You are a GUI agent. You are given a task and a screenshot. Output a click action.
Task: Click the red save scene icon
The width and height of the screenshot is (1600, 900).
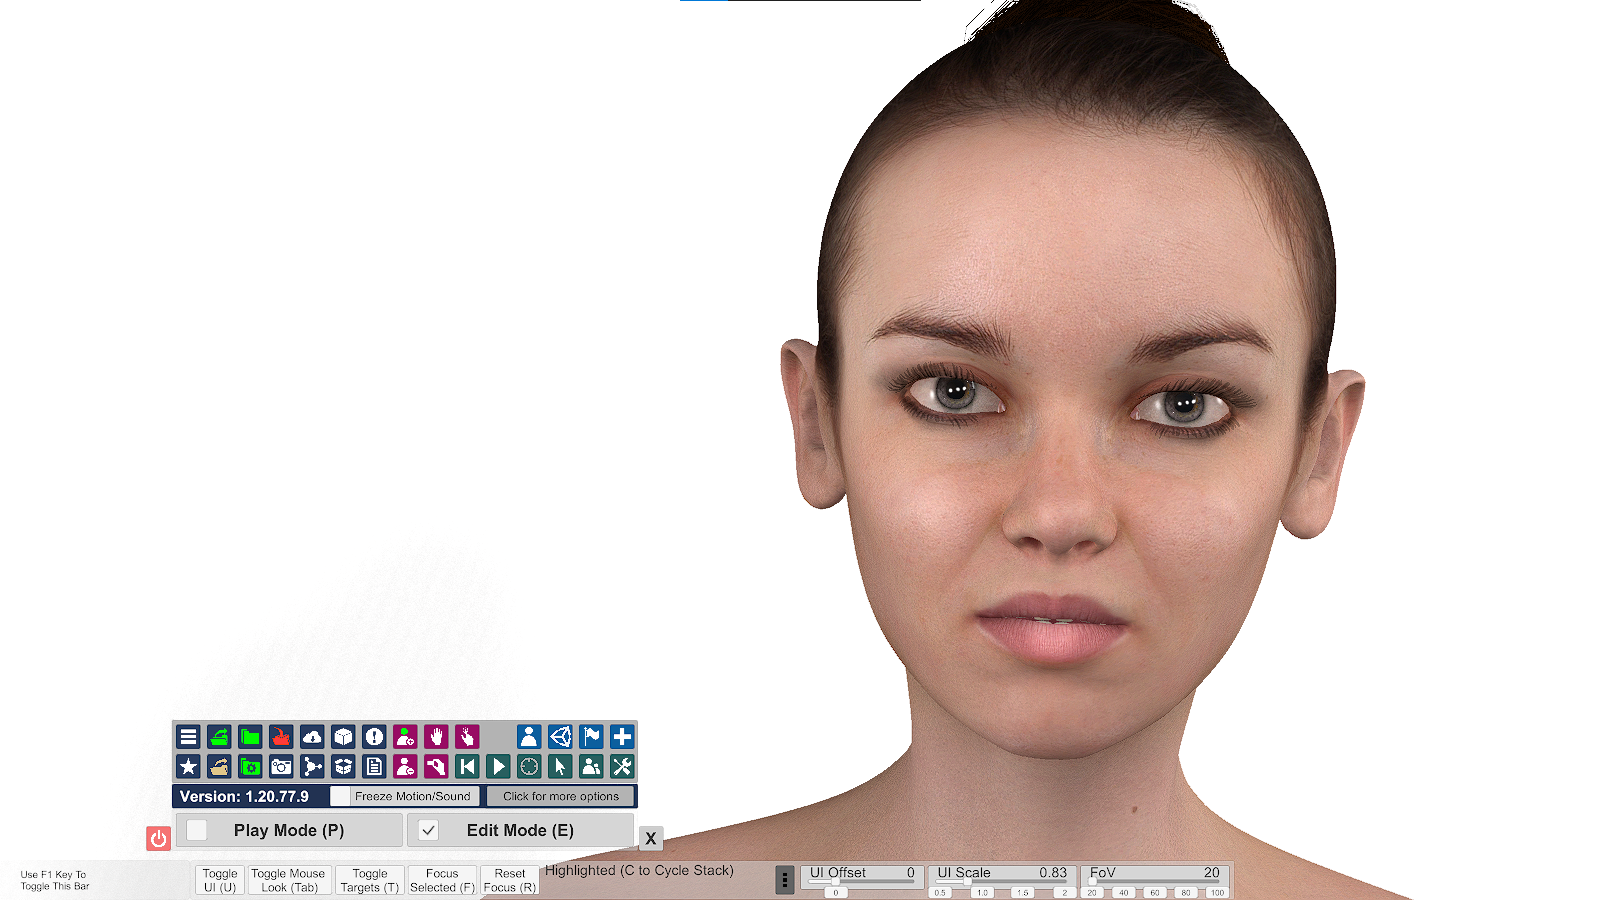pos(281,737)
